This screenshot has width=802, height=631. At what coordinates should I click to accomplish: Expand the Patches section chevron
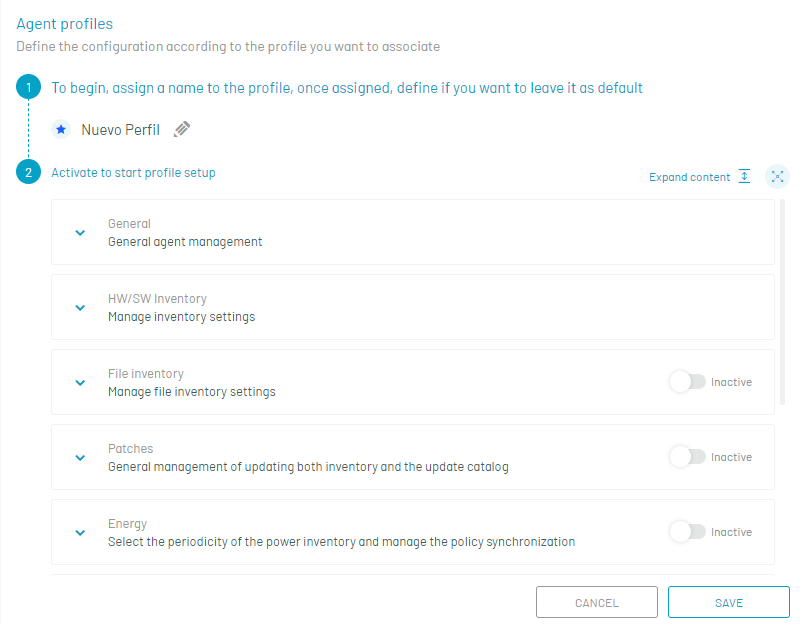click(80, 458)
